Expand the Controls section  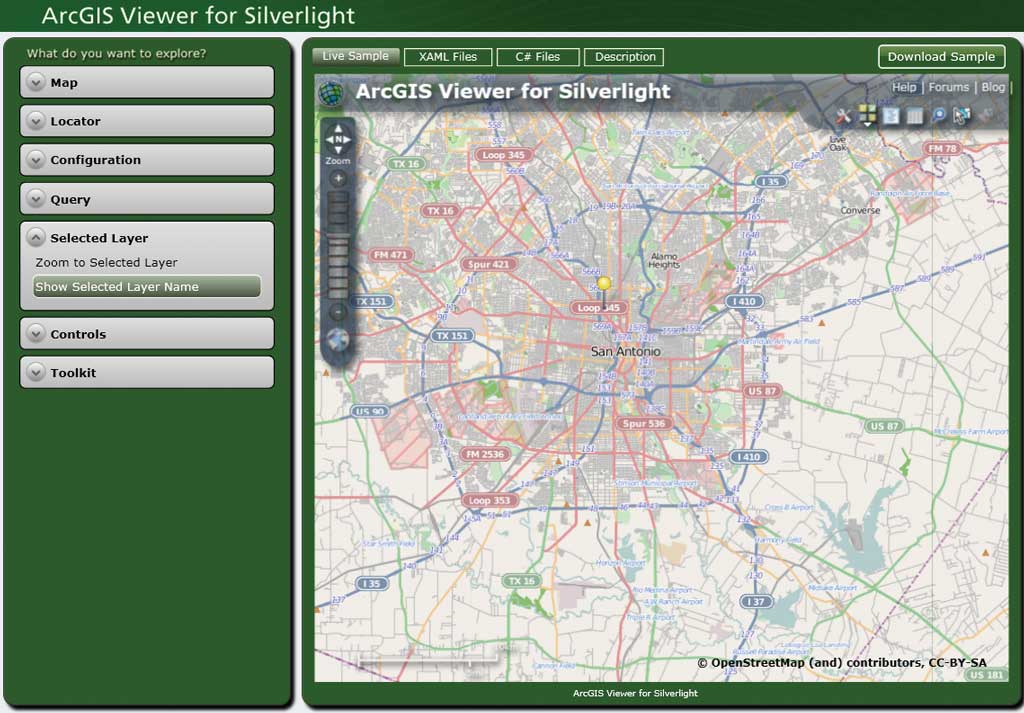click(147, 334)
